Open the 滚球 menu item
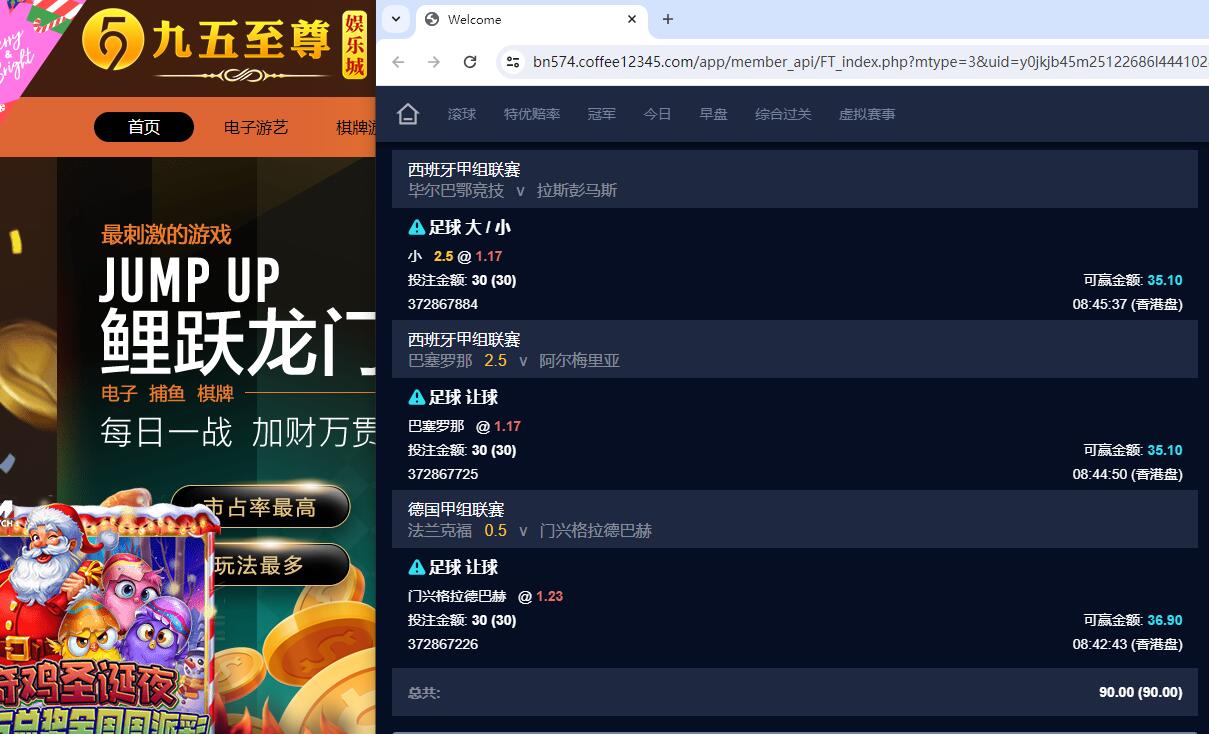 [462, 114]
